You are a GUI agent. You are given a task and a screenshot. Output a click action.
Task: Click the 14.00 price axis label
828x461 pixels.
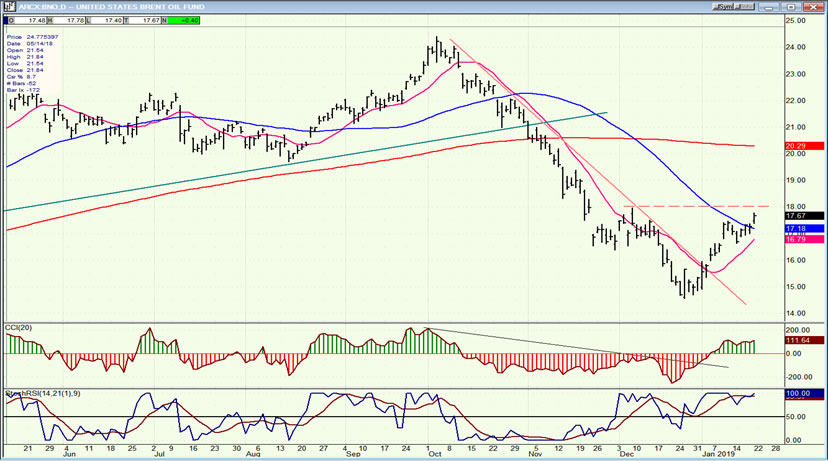pos(796,313)
